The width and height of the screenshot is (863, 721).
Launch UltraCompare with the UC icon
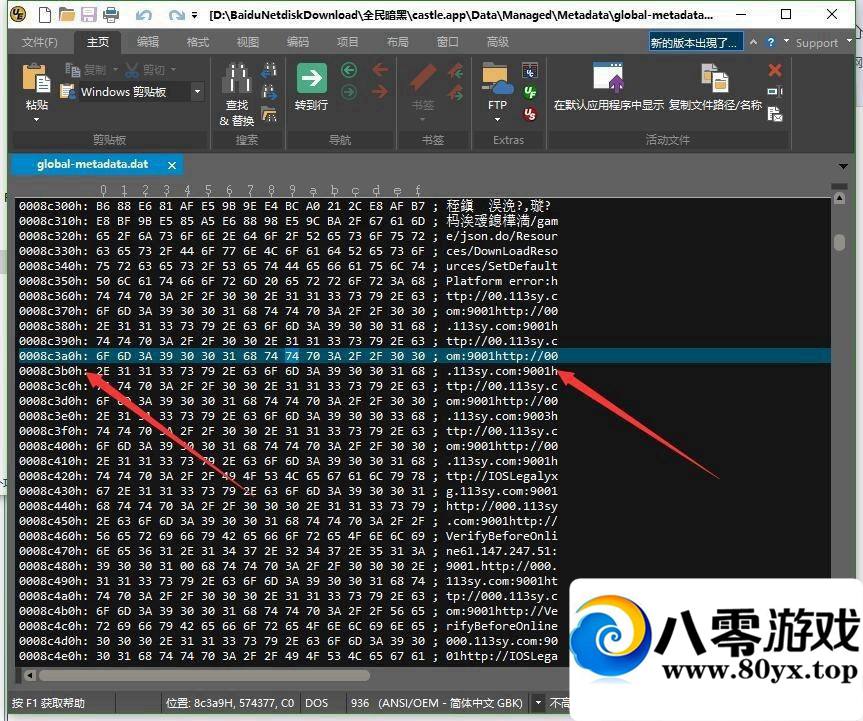point(530,70)
